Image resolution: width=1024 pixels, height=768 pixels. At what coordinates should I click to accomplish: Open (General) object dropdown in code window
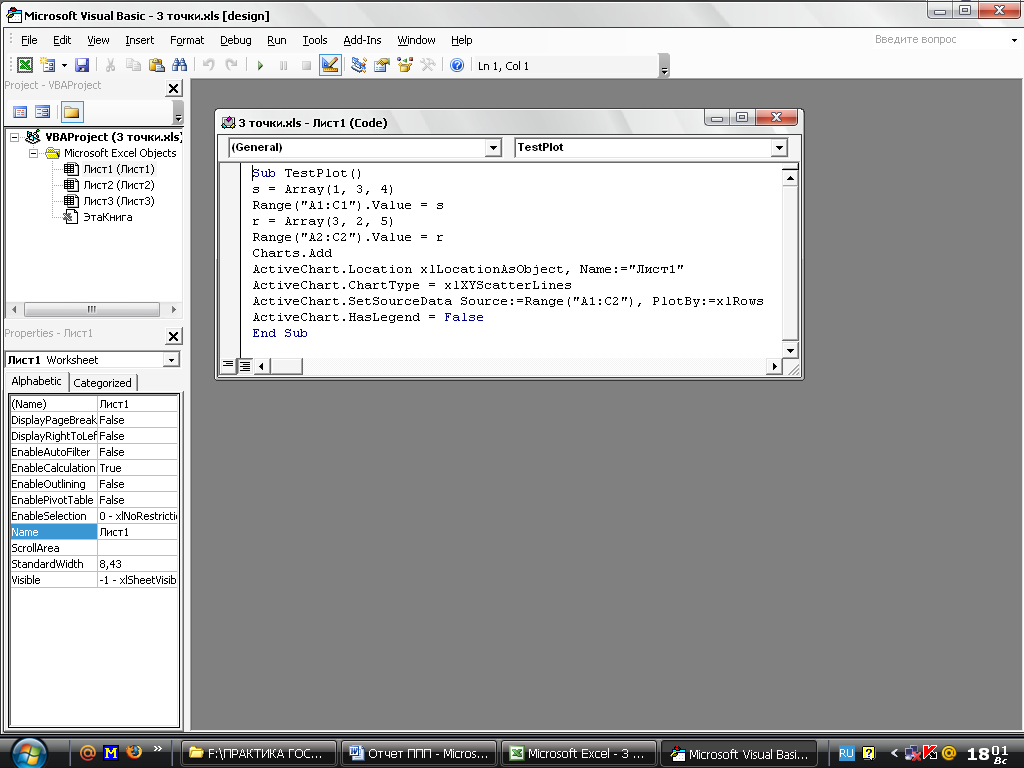click(493, 148)
